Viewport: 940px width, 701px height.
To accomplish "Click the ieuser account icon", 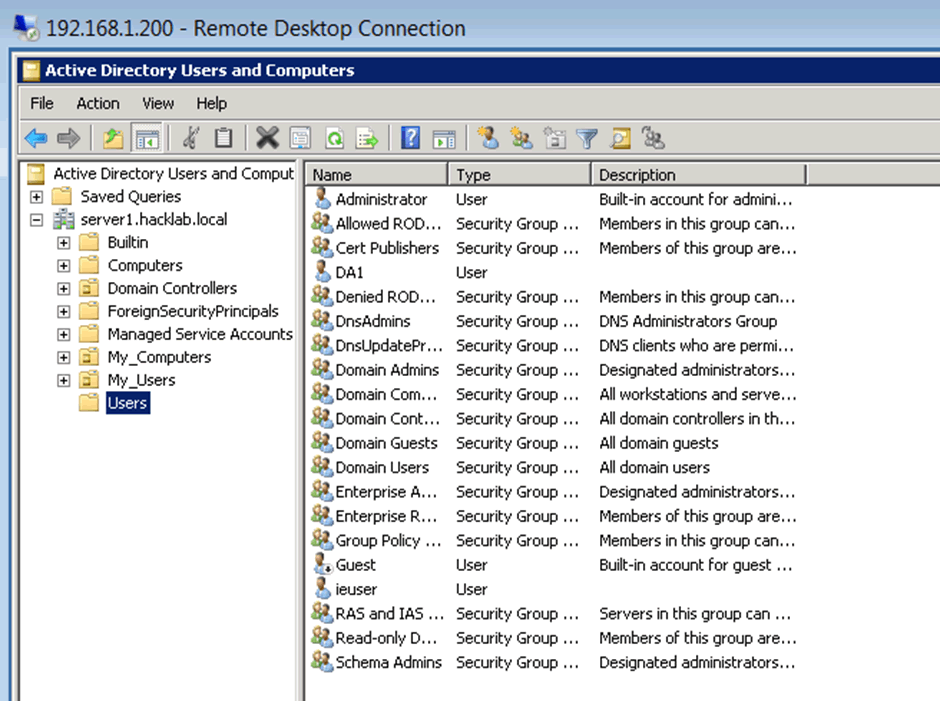I will (x=323, y=589).
